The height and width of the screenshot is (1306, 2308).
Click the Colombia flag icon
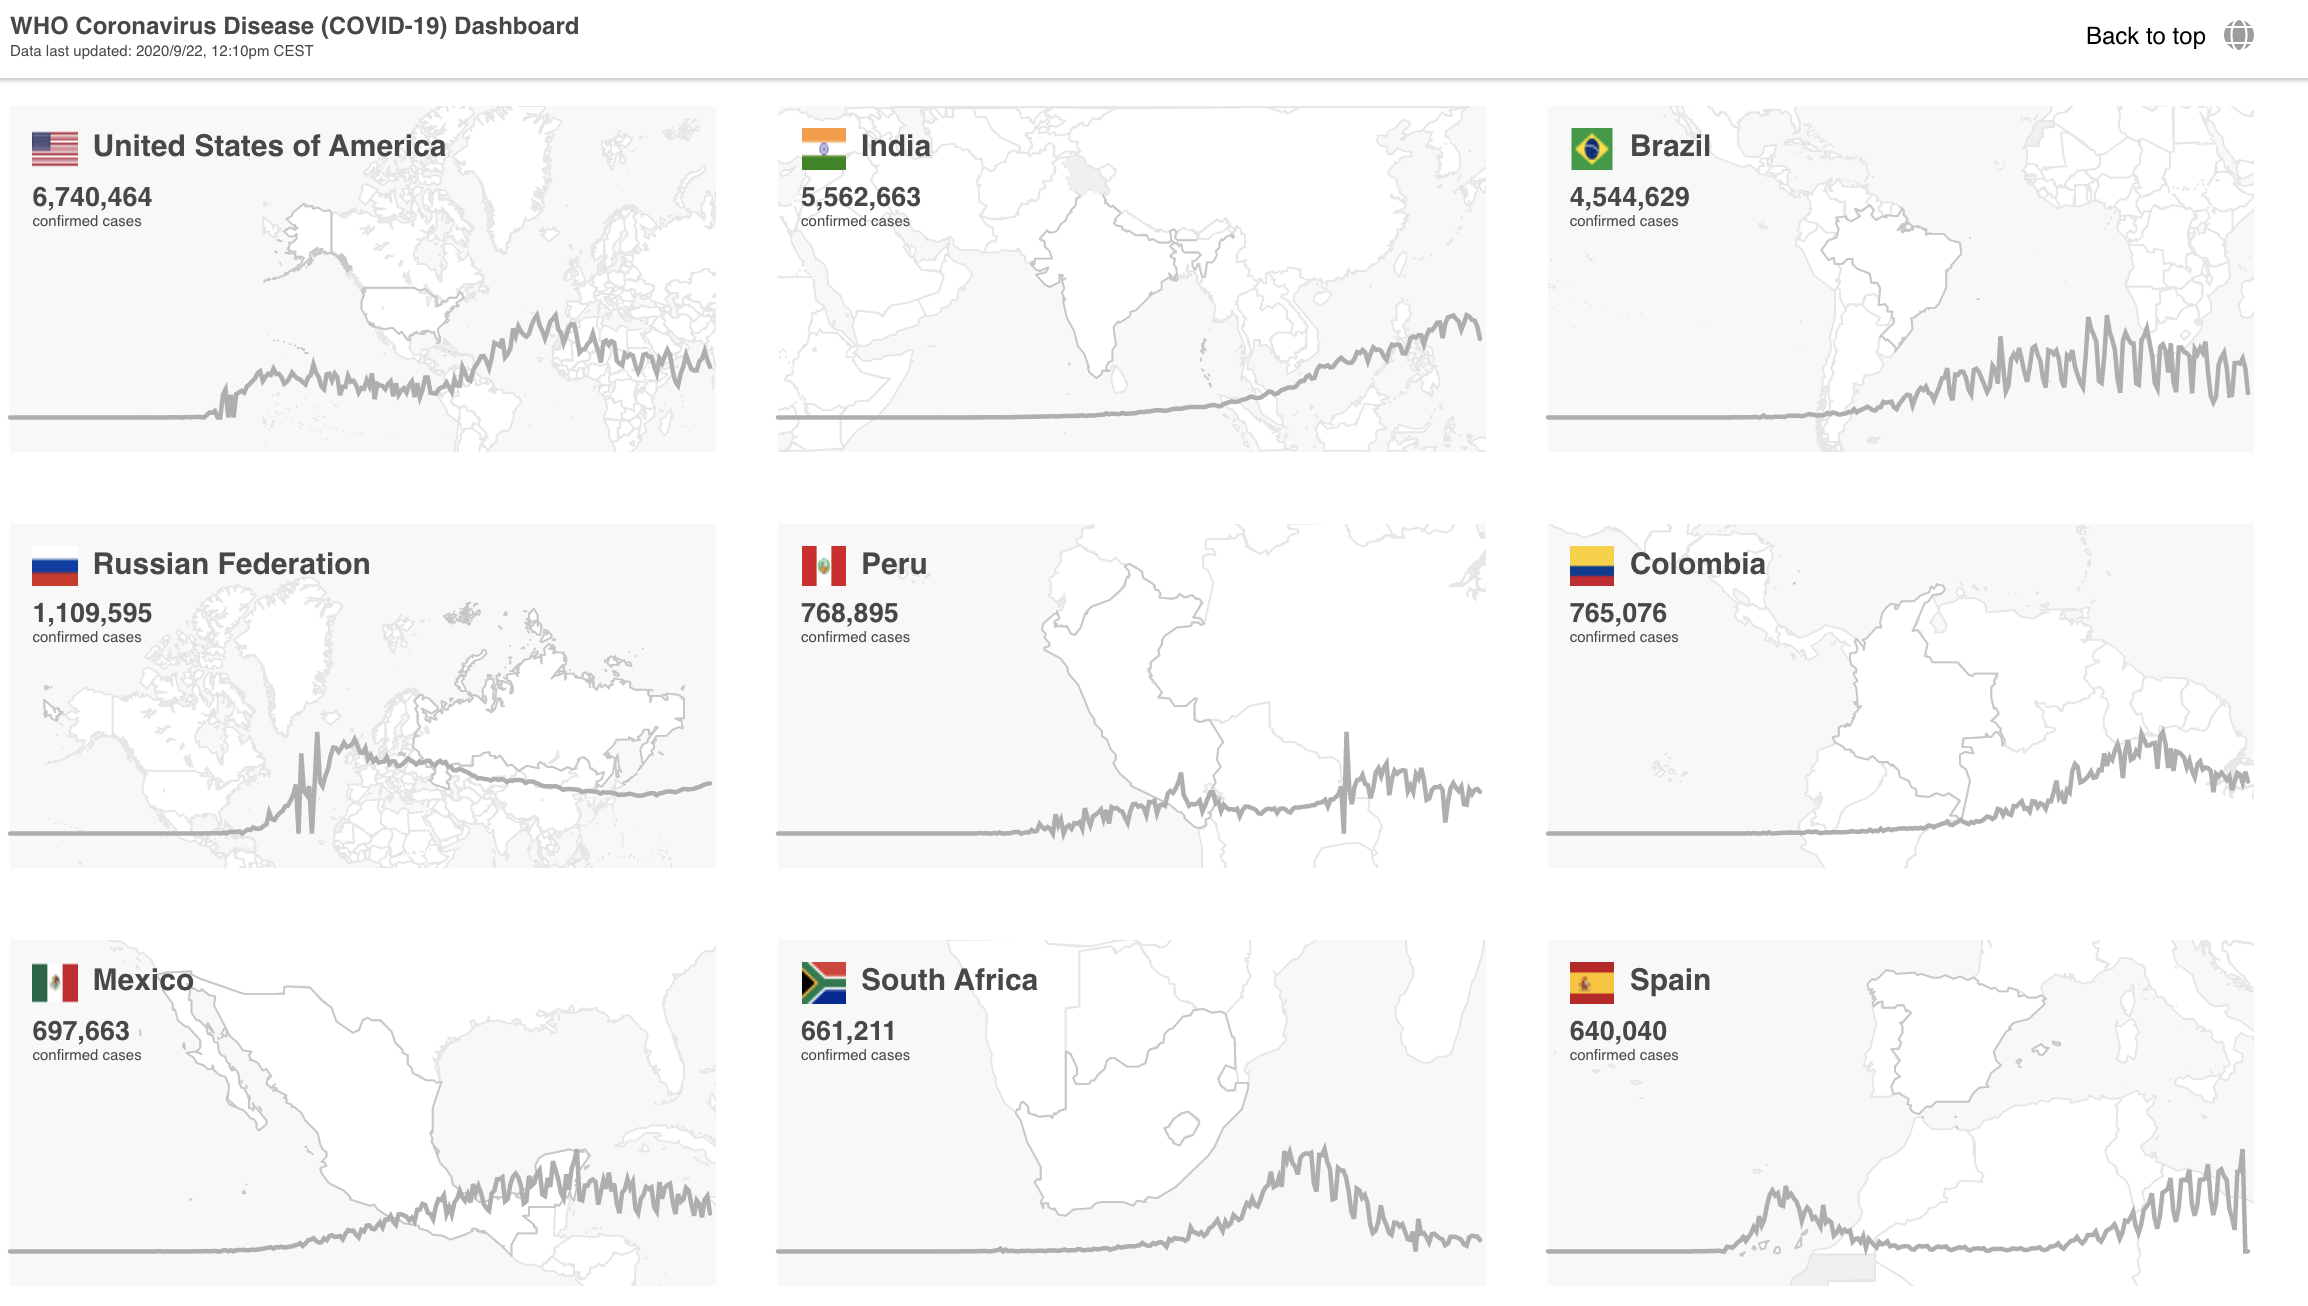pos(1591,565)
